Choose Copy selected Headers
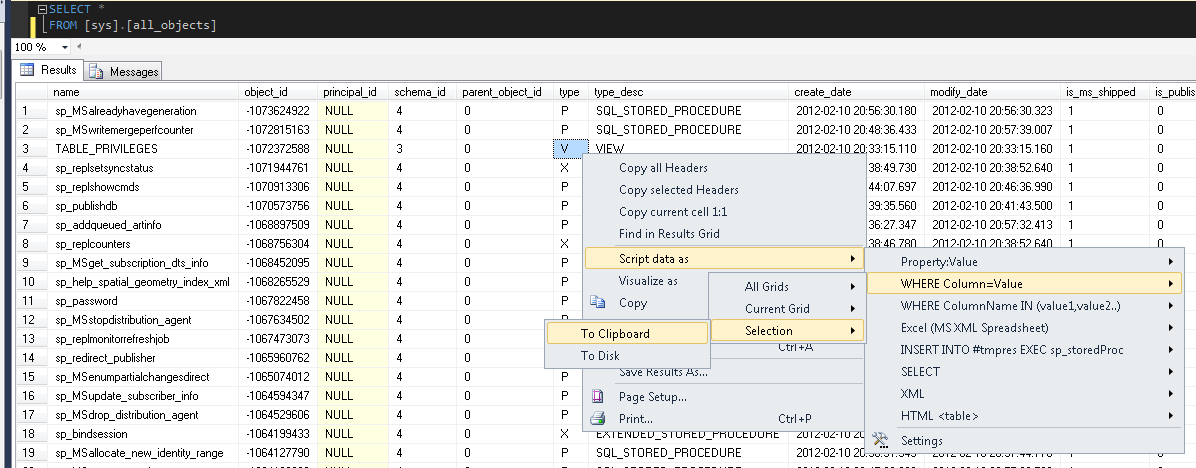This screenshot has height=468, width=1196. (x=678, y=190)
